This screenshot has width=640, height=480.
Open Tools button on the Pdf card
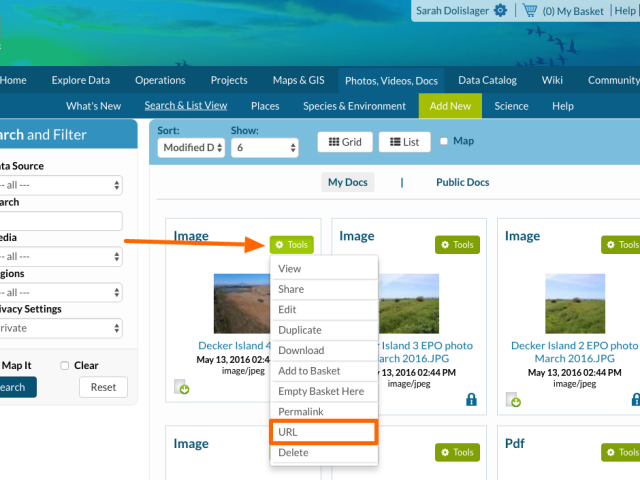click(x=620, y=452)
